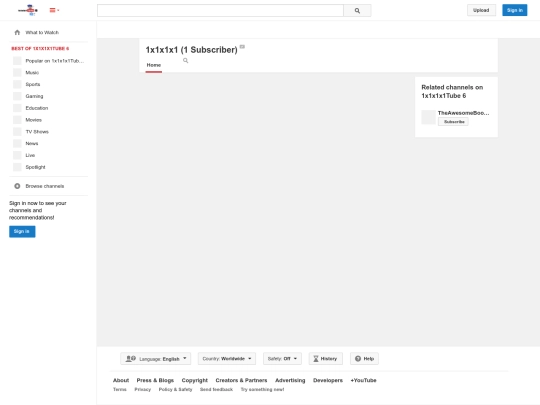Open the guide menu icon beside logo
This screenshot has width=540, height=405.
tap(54, 10)
